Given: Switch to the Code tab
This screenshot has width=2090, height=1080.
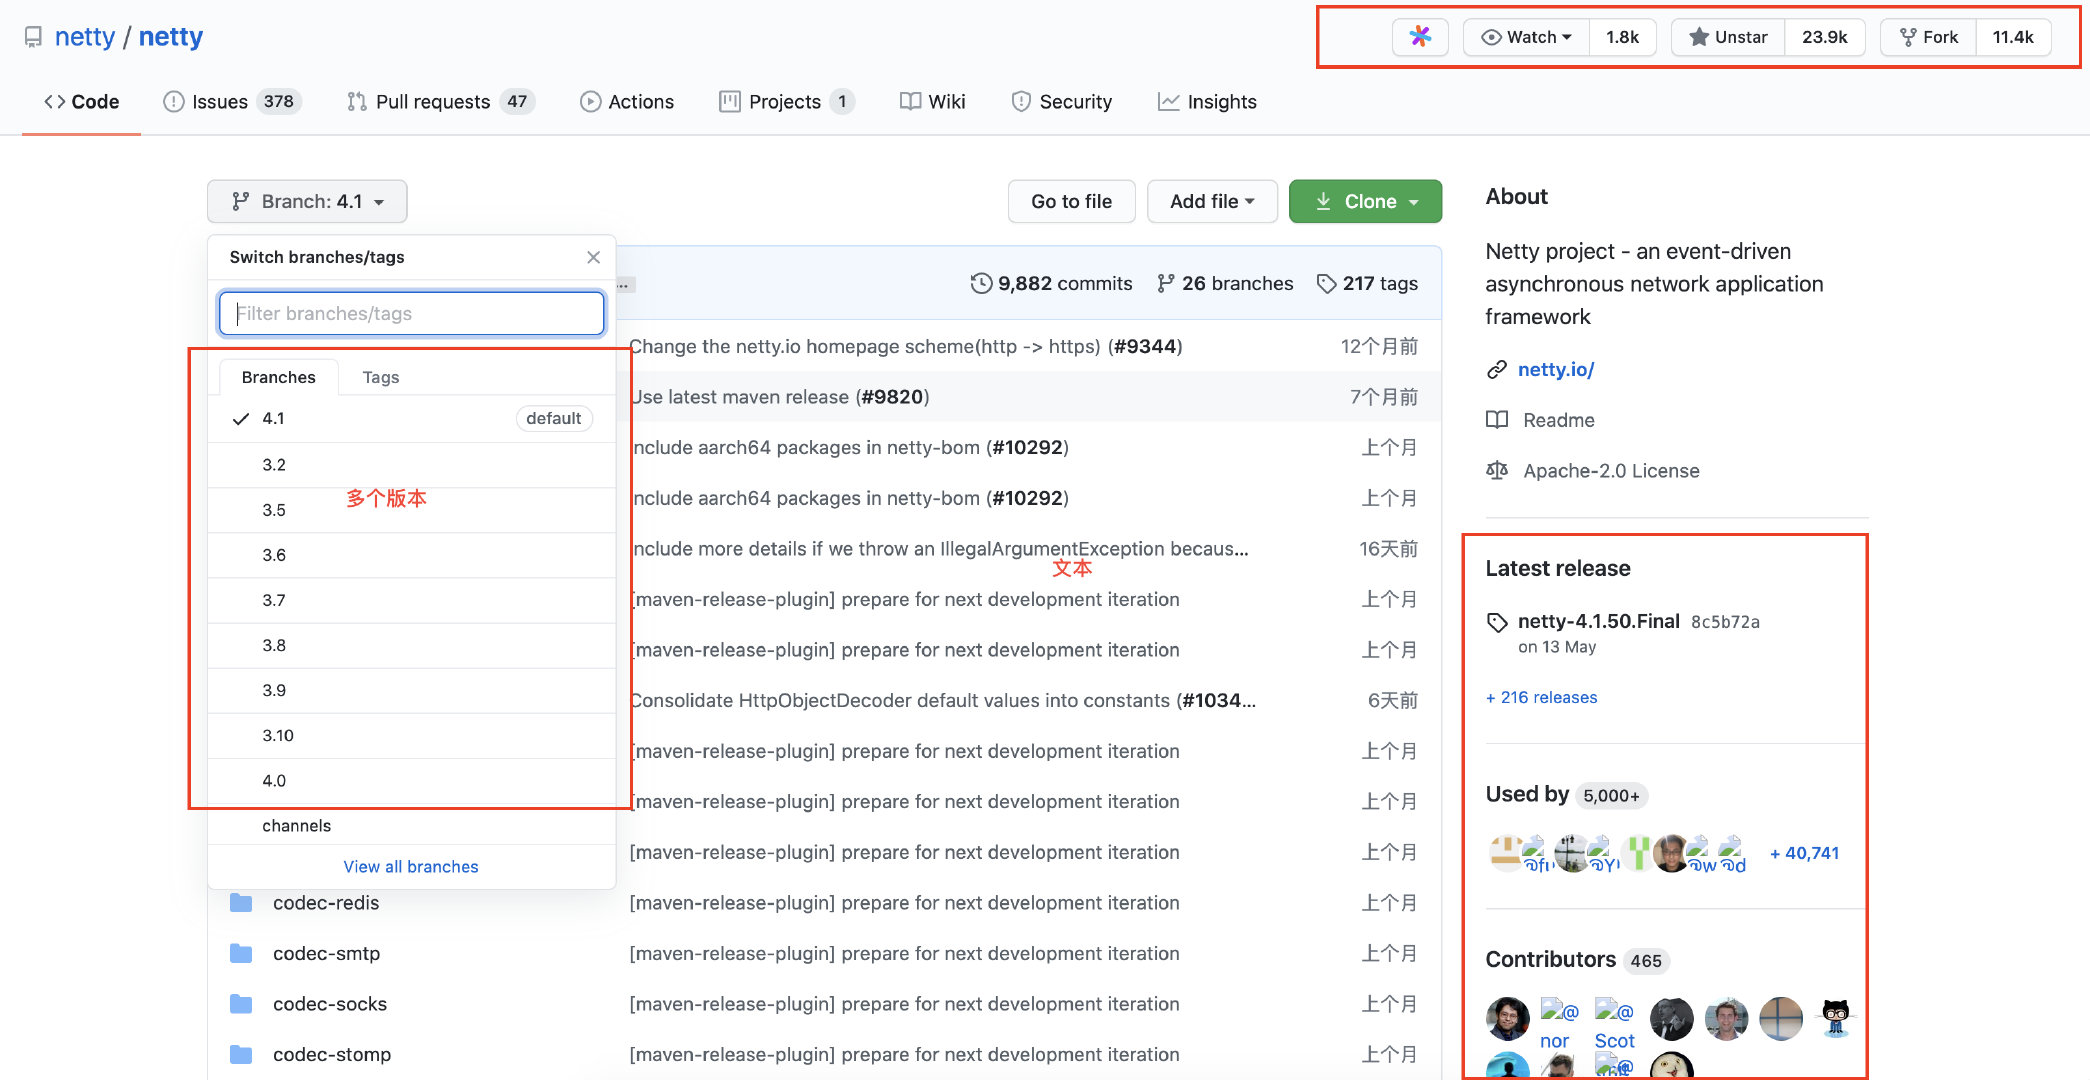Looking at the screenshot, I should (x=81, y=102).
